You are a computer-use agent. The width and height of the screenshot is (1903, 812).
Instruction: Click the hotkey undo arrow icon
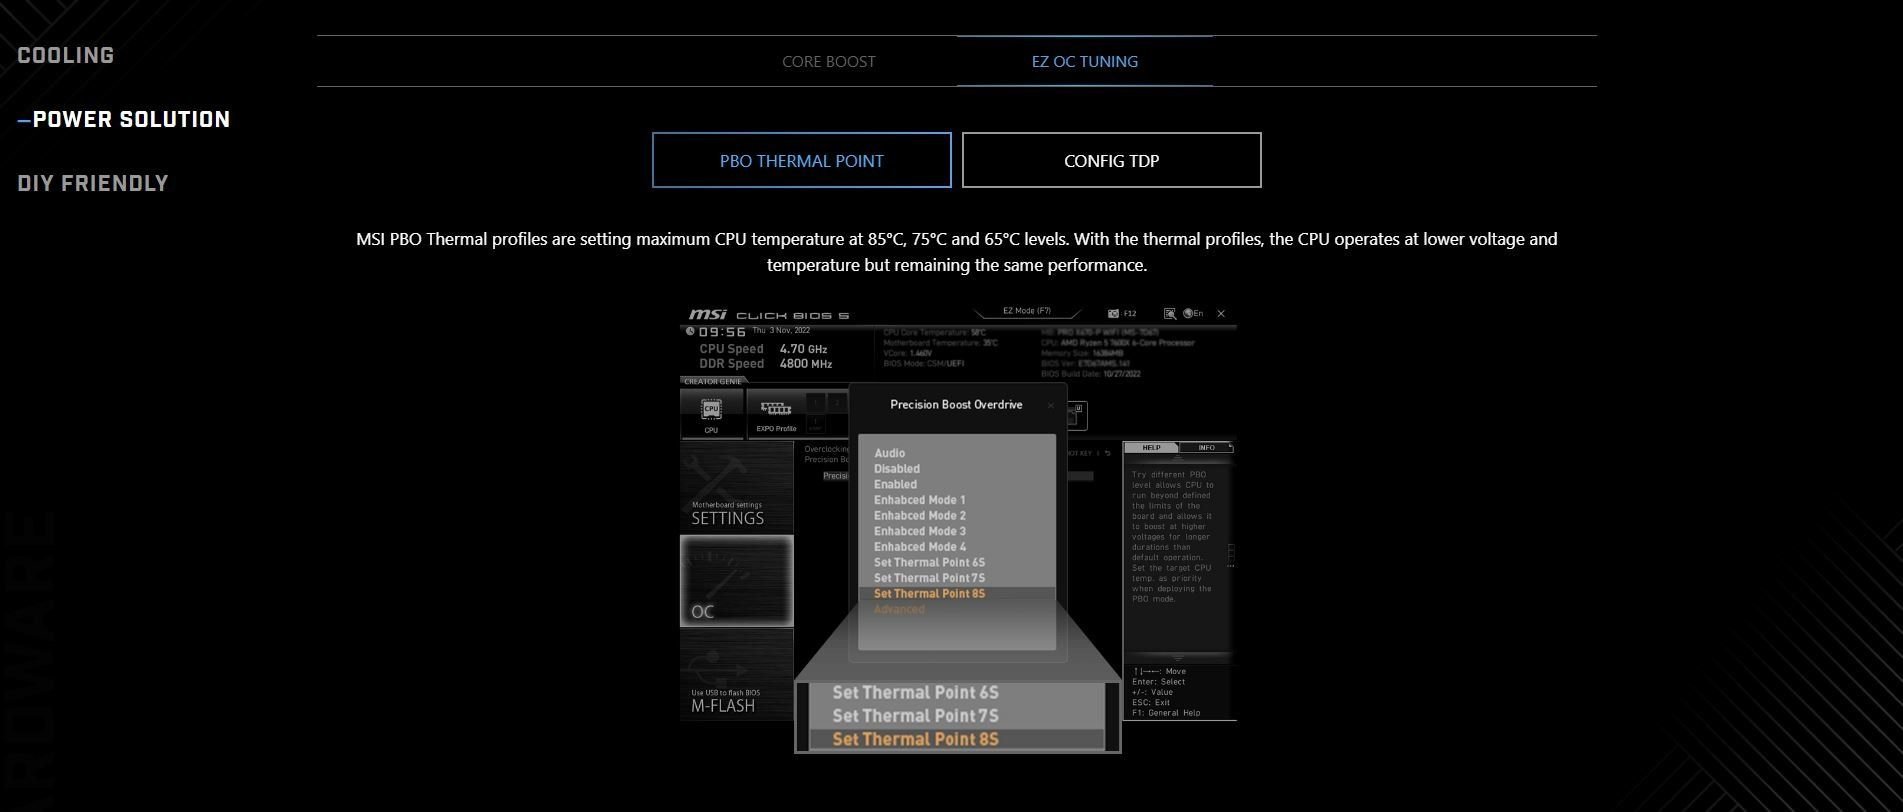(x=1107, y=453)
